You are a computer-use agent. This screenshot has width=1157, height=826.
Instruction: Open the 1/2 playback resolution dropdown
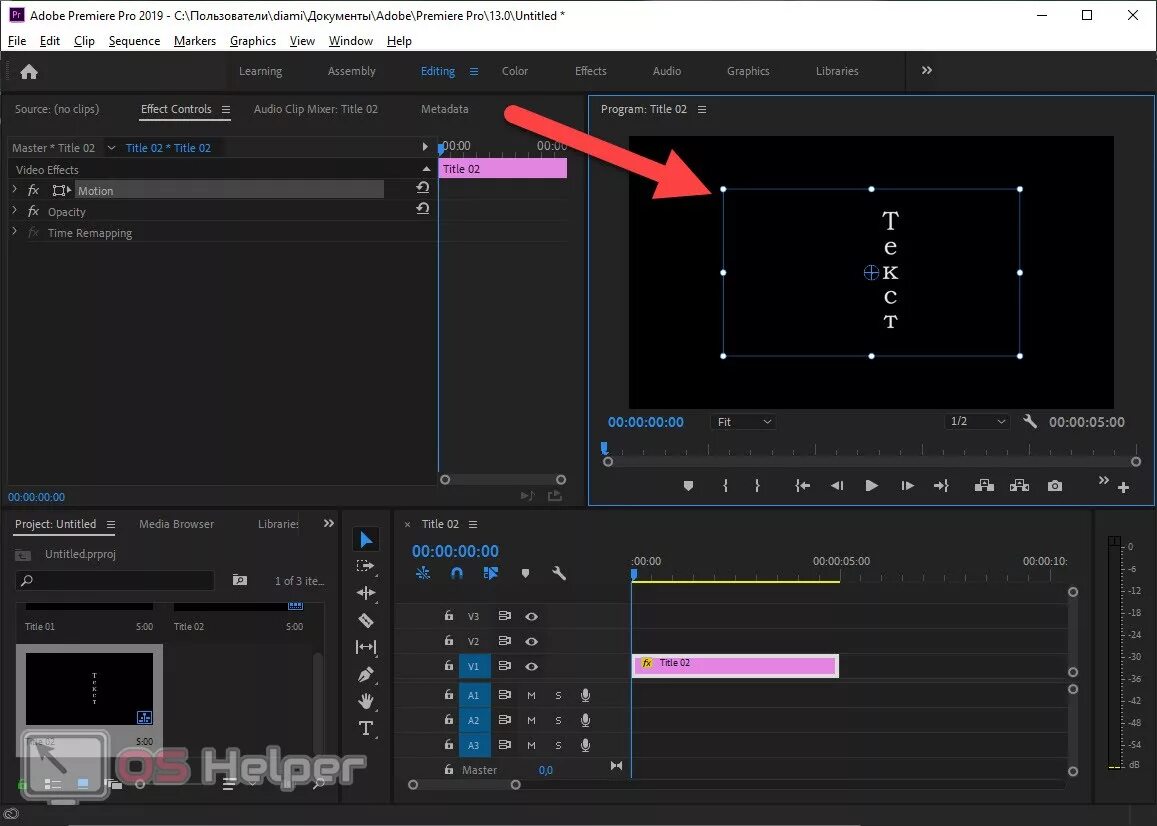click(x=977, y=421)
